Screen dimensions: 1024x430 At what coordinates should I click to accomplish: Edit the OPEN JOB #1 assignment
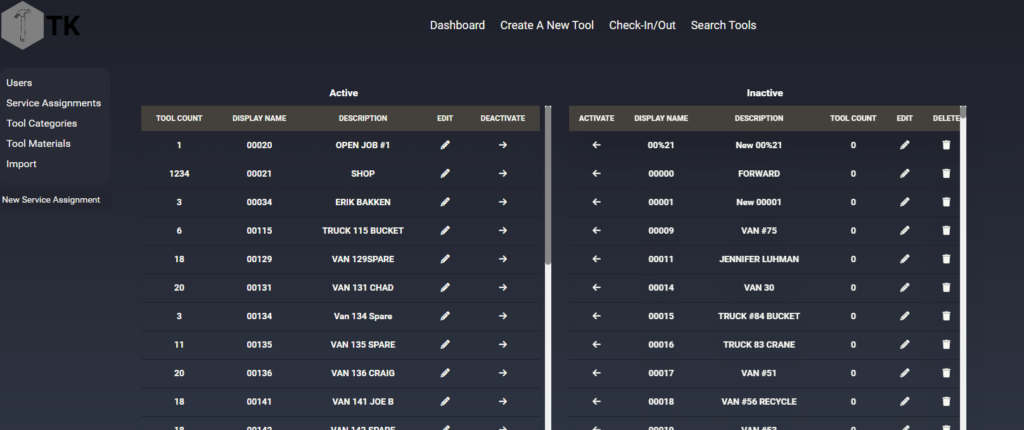click(445, 145)
